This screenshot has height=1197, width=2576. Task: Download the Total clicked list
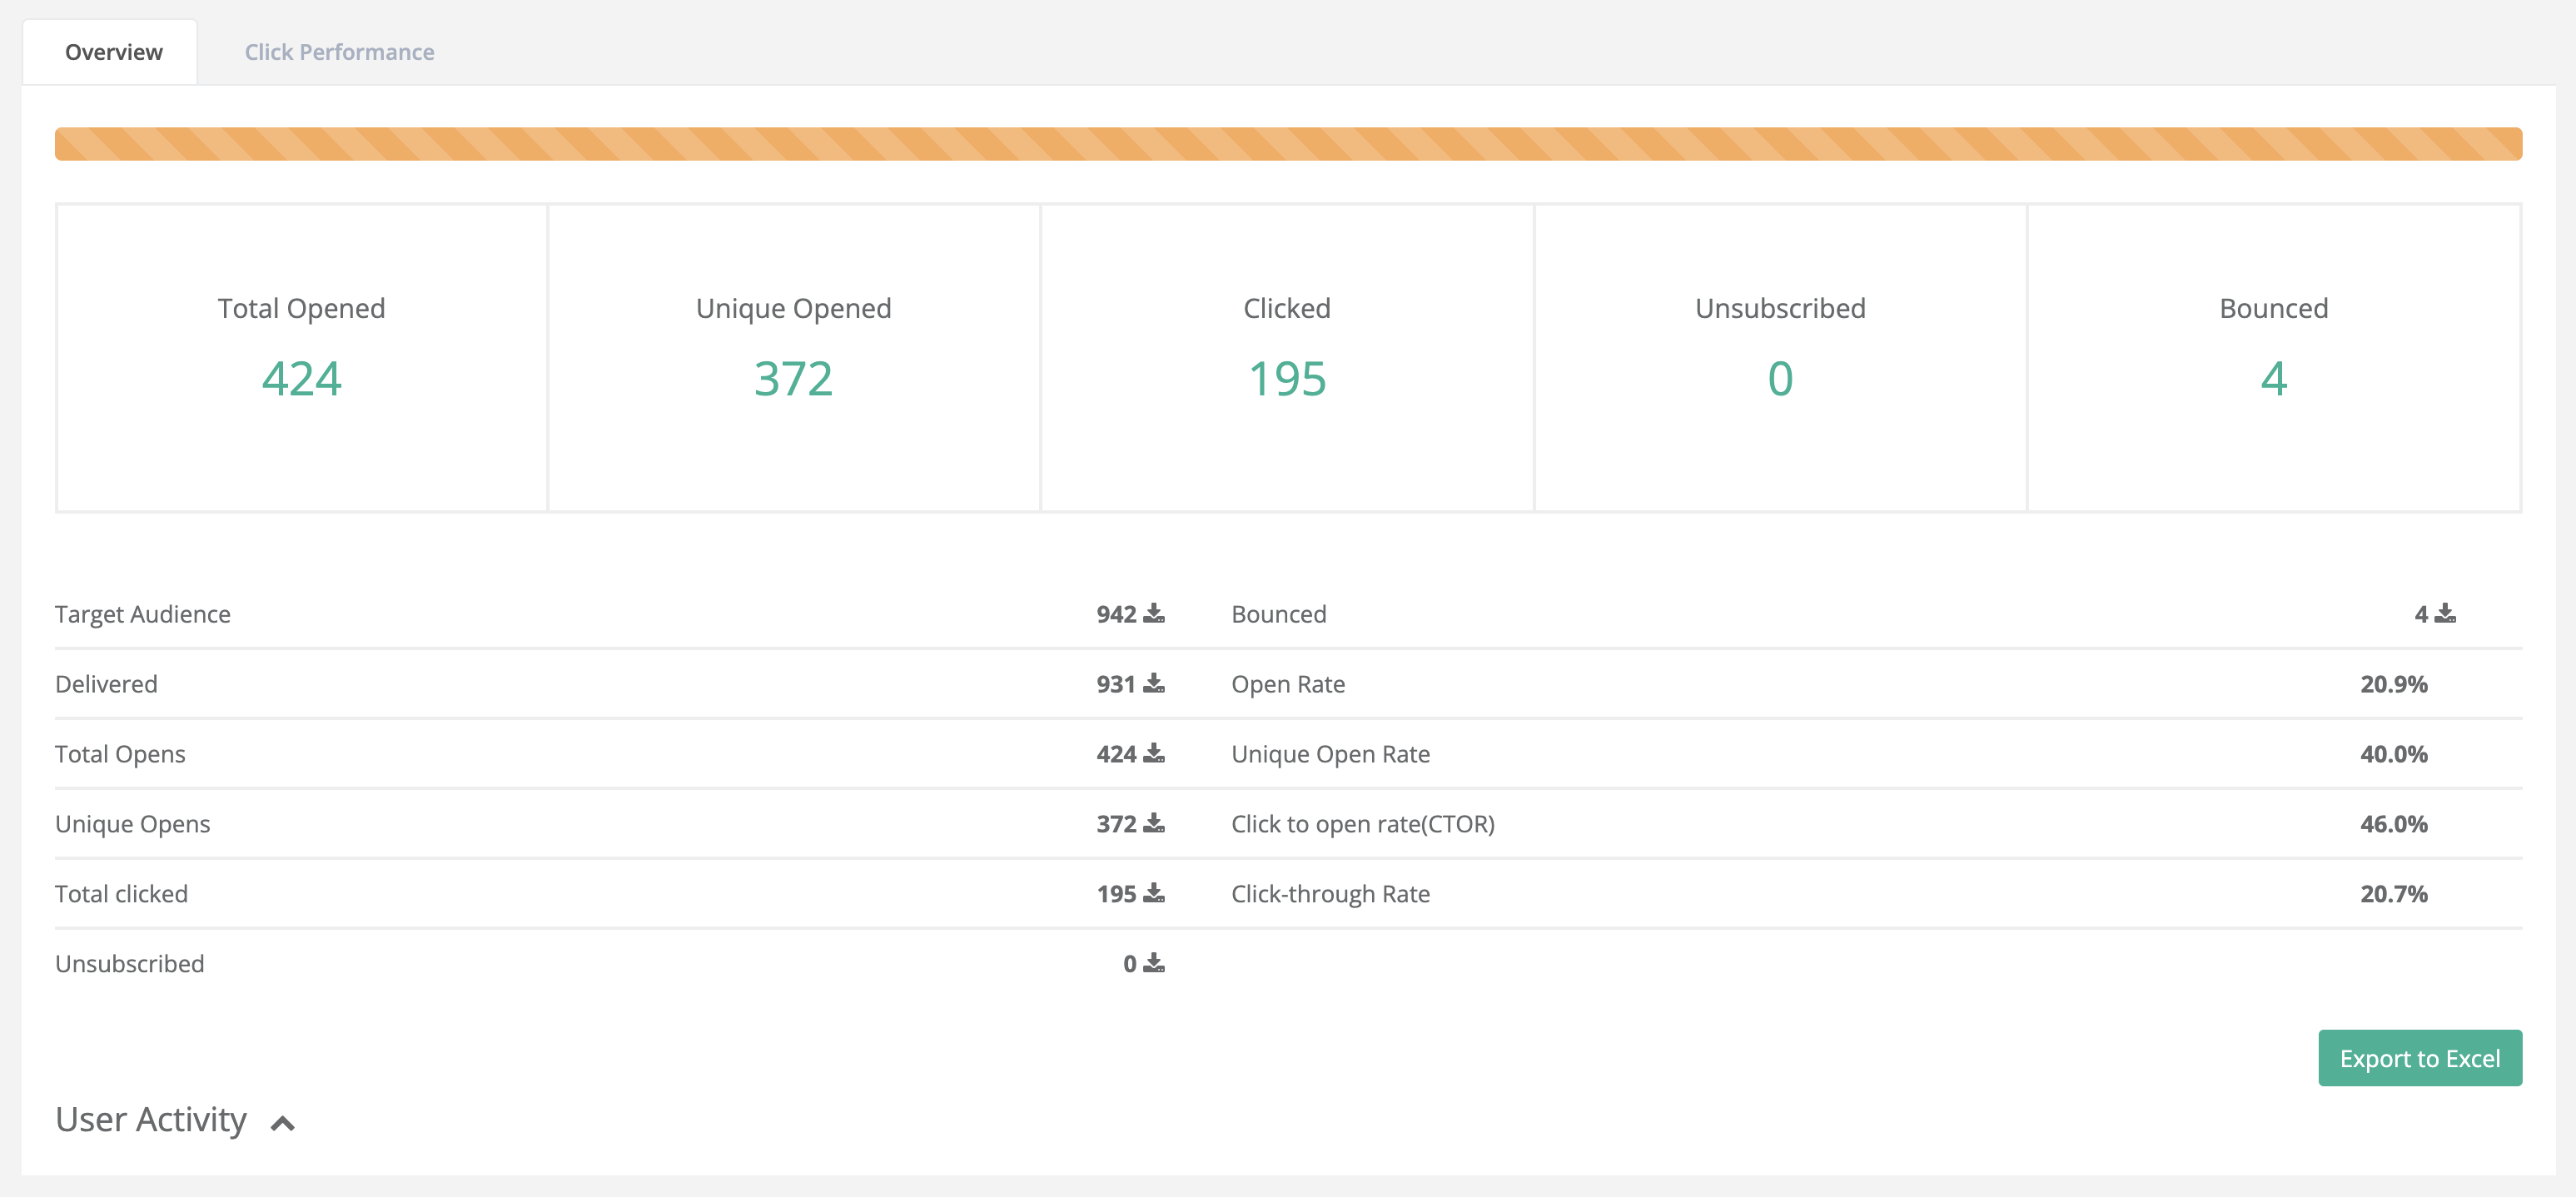[1154, 893]
